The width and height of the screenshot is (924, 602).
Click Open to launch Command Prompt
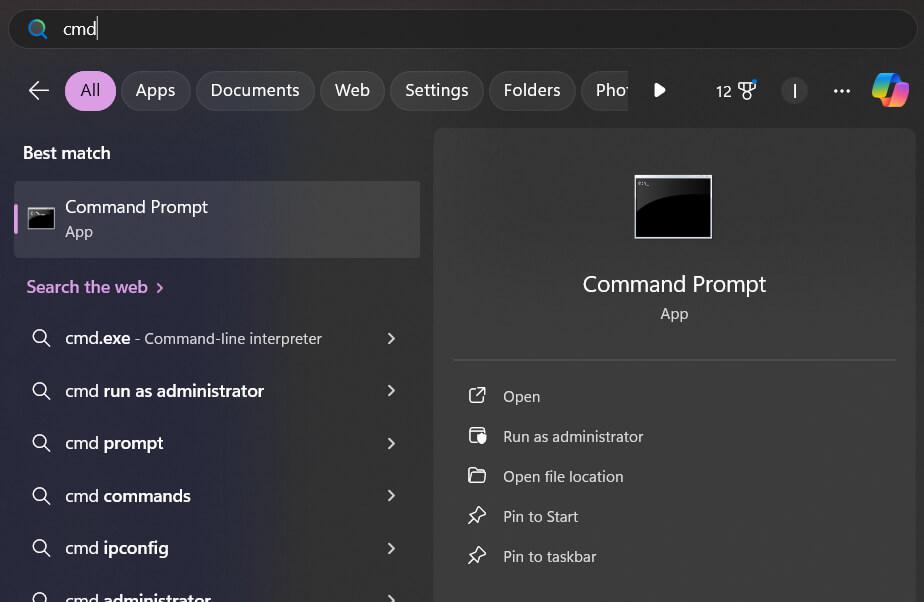(x=522, y=396)
